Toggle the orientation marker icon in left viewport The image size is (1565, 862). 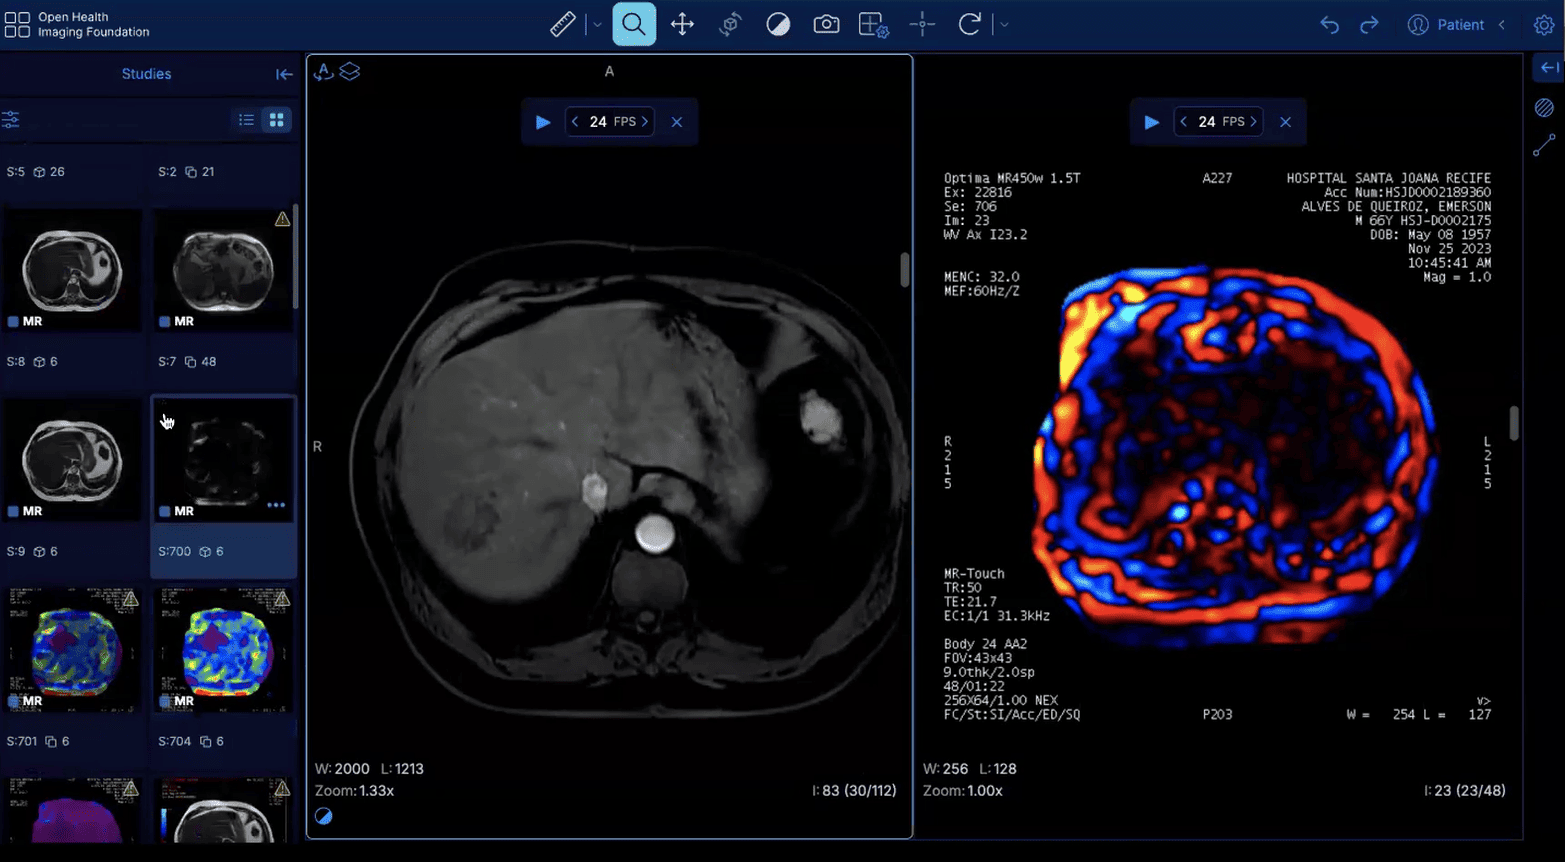(x=323, y=72)
